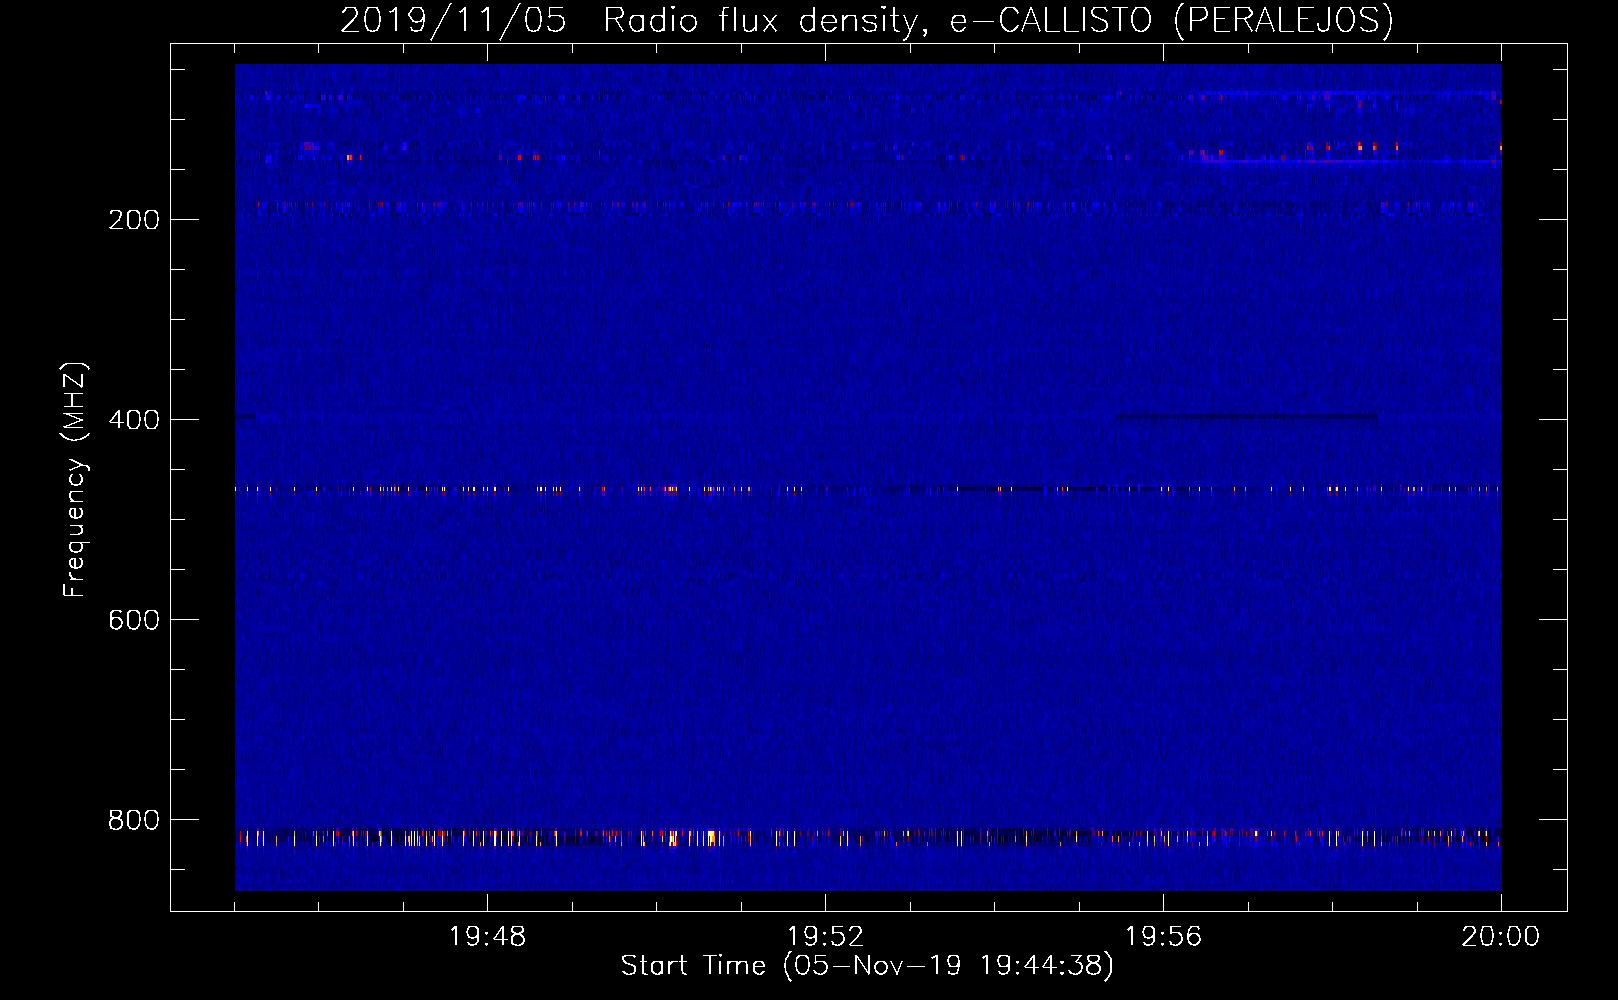Click the 19:56 time tick label

[x=1163, y=937]
